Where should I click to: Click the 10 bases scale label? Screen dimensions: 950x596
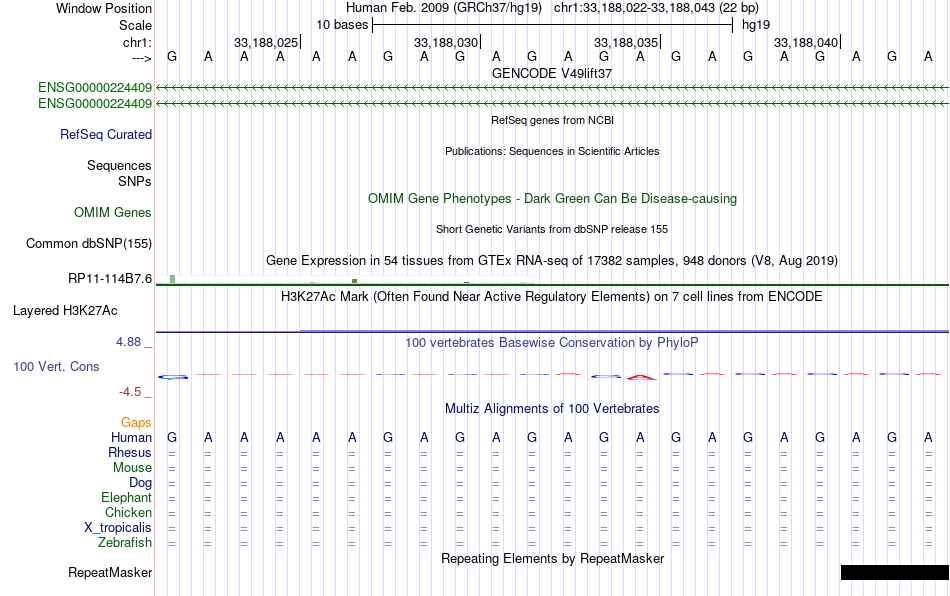(x=342, y=25)
